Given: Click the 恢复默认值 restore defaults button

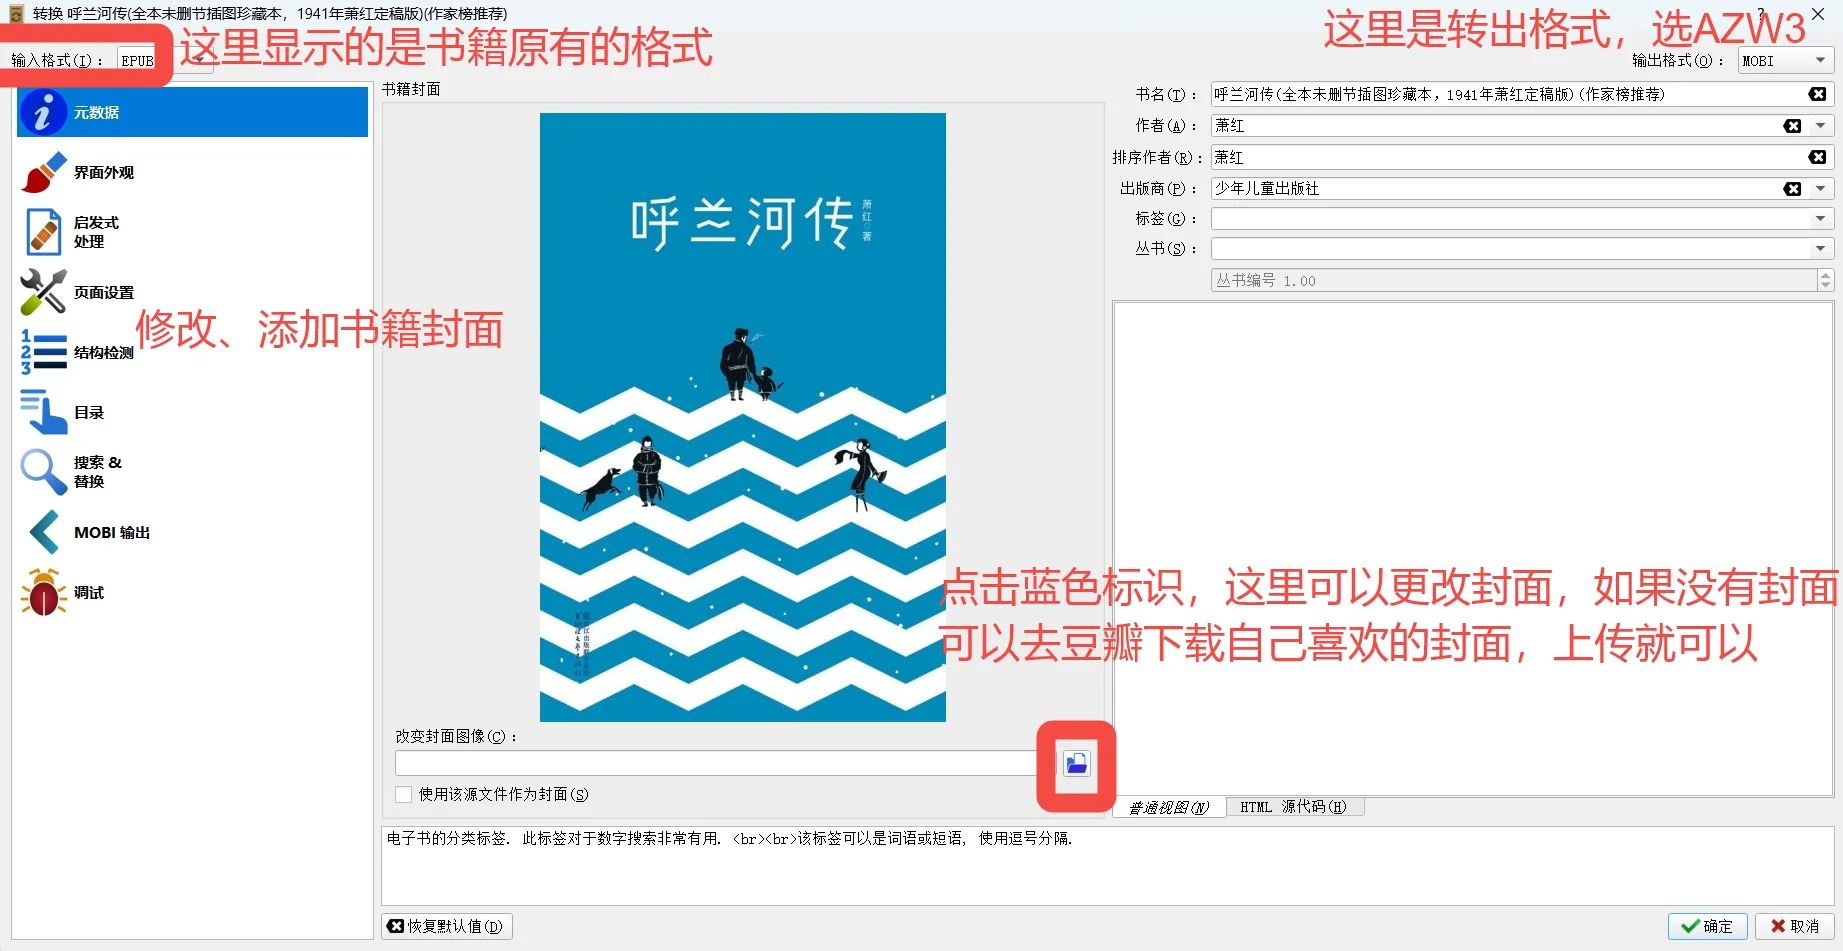Looking at the screenshot, I should (x=447, y=927).
